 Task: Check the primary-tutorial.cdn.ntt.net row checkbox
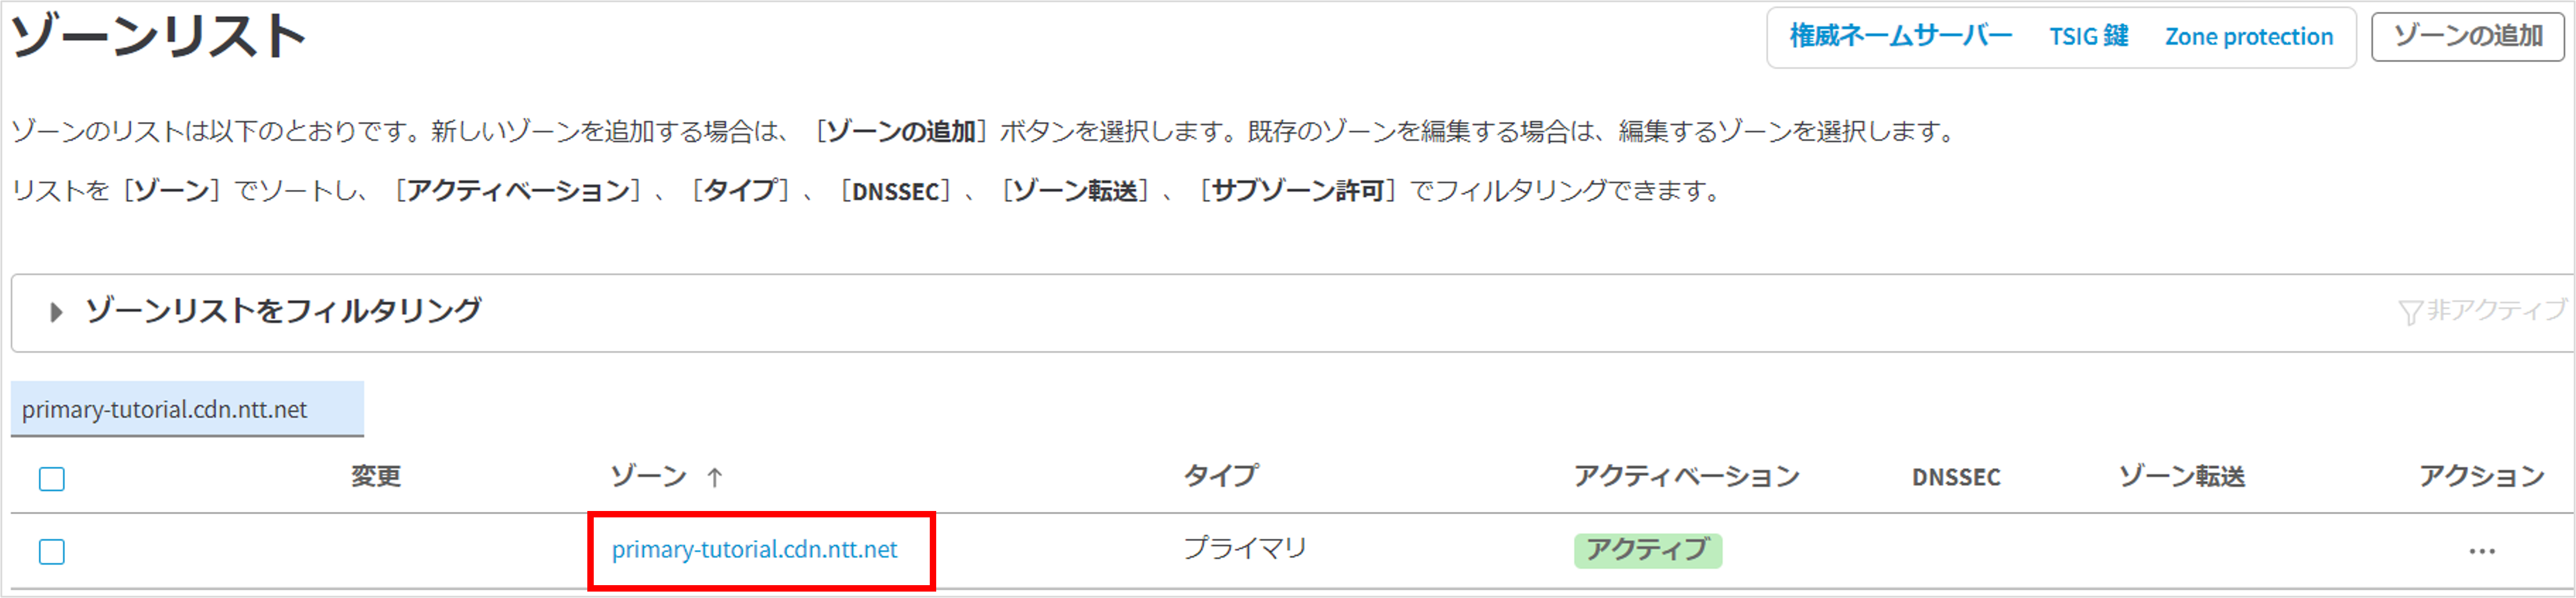tap(52, 551)
